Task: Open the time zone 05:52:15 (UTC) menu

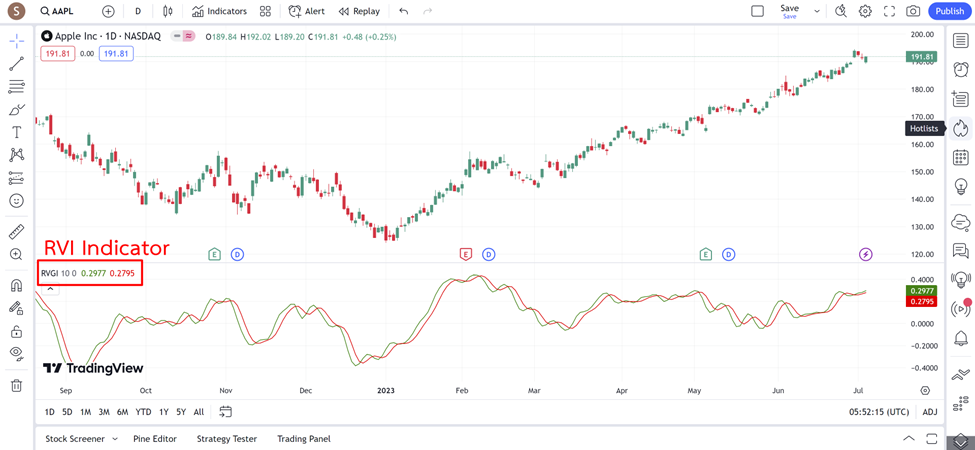Action: [879, 412]
